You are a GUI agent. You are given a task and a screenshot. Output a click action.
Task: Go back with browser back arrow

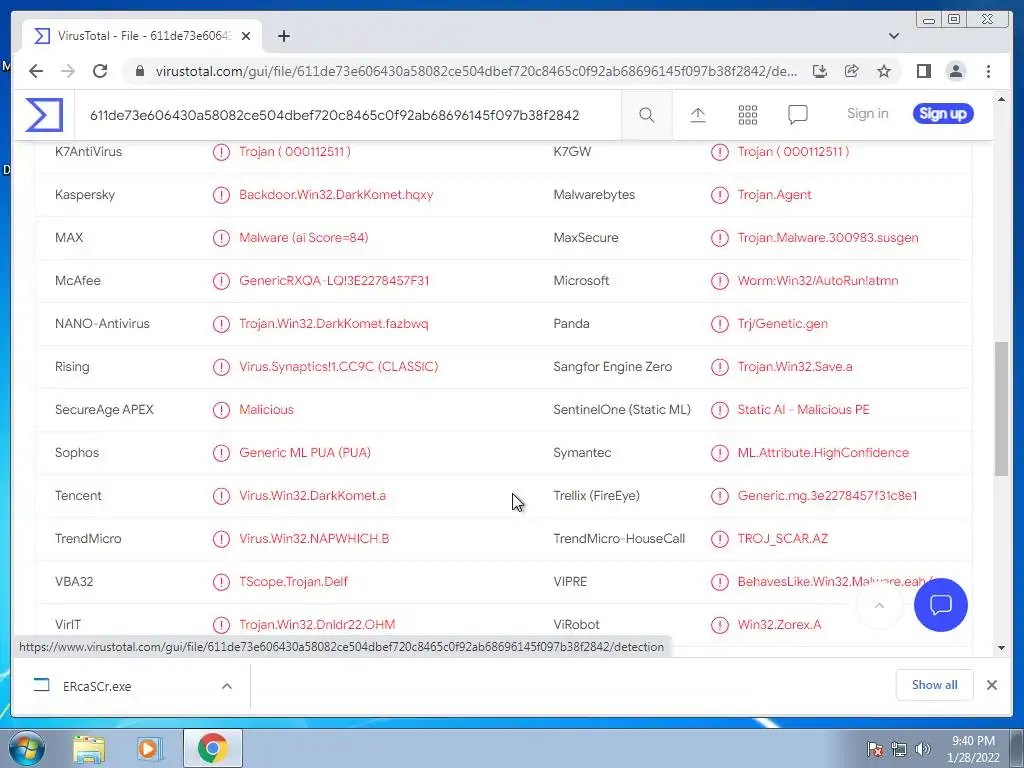36,71
